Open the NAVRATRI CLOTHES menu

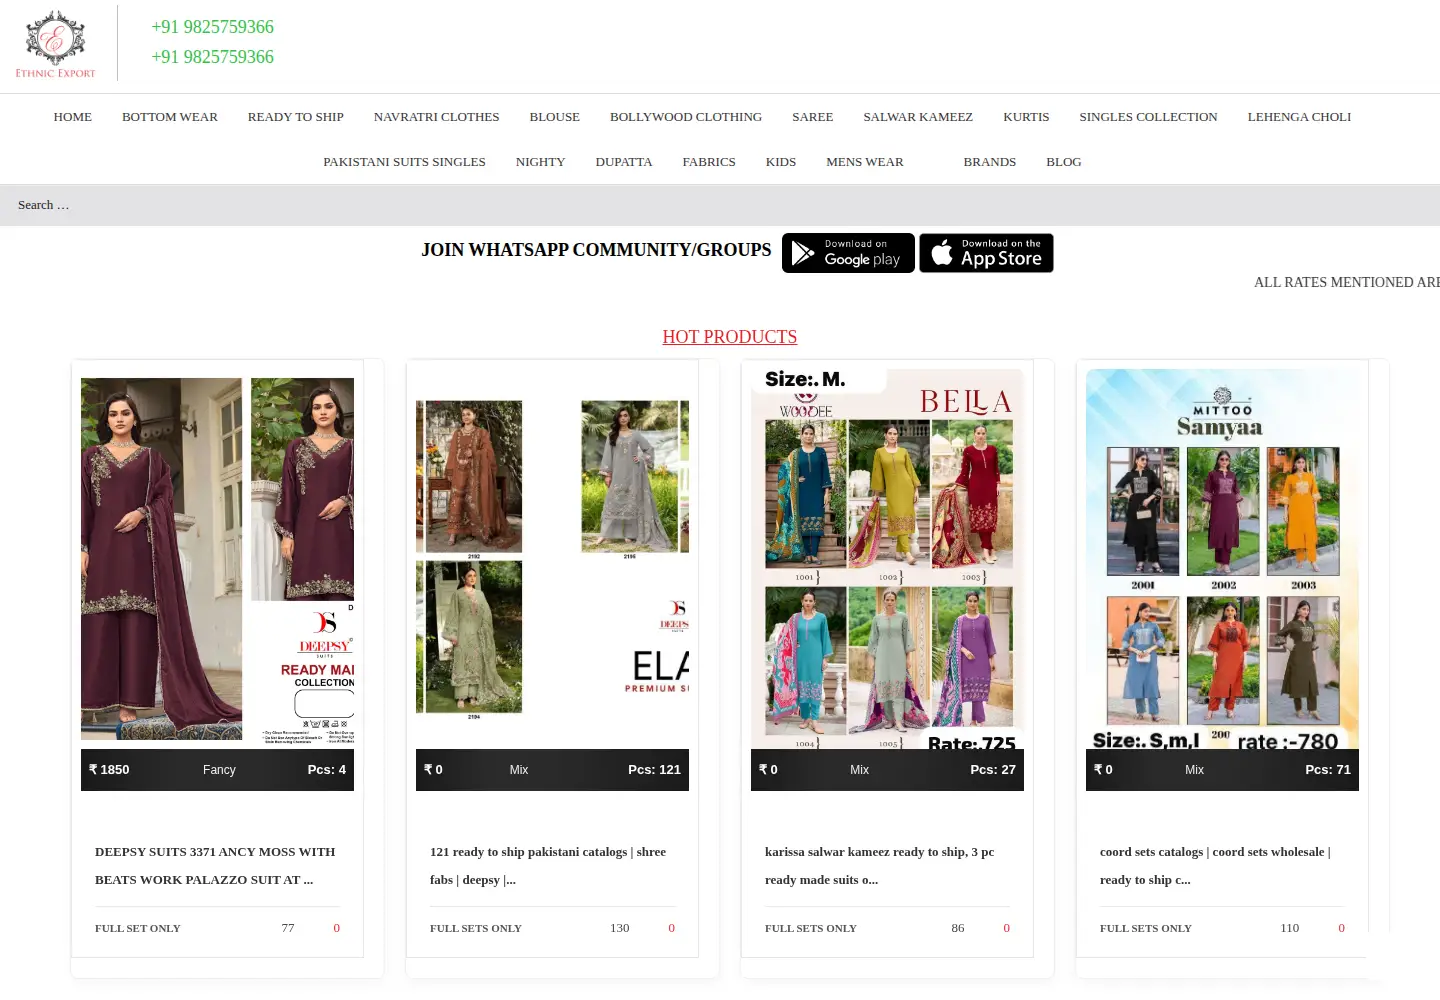coord(437,117)
